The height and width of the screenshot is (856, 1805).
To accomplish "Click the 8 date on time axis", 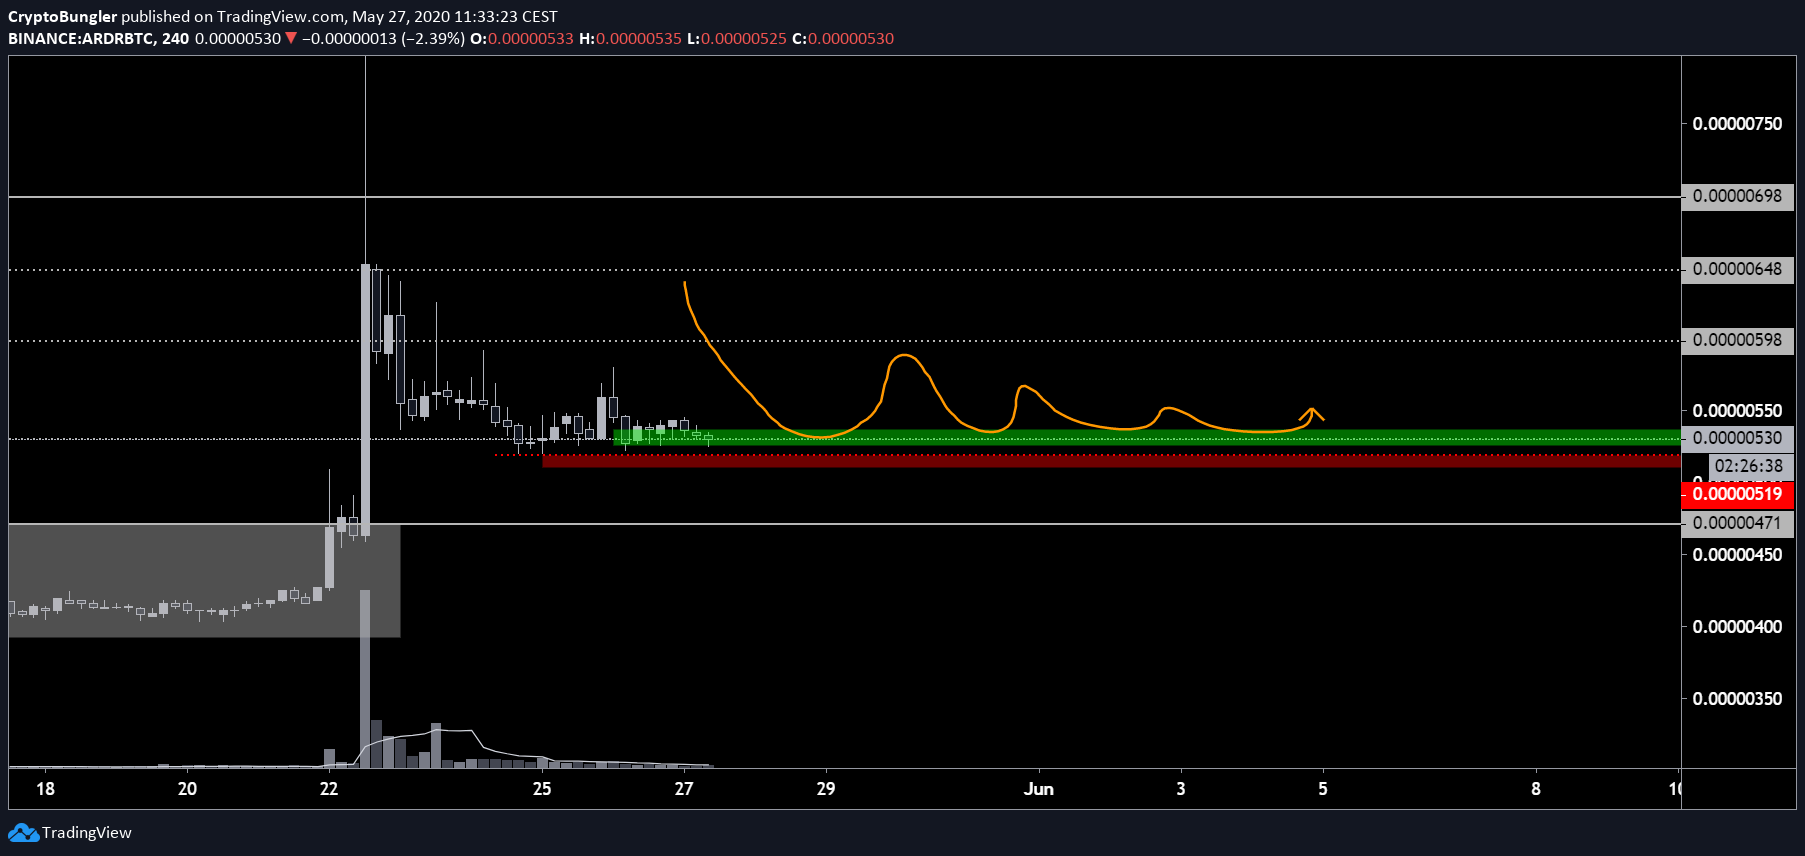I will 1536,789.
